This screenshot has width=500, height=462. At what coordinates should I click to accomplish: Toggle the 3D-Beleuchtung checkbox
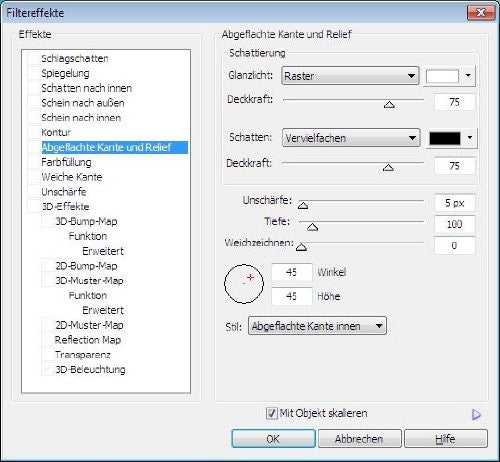coord(48,369)
